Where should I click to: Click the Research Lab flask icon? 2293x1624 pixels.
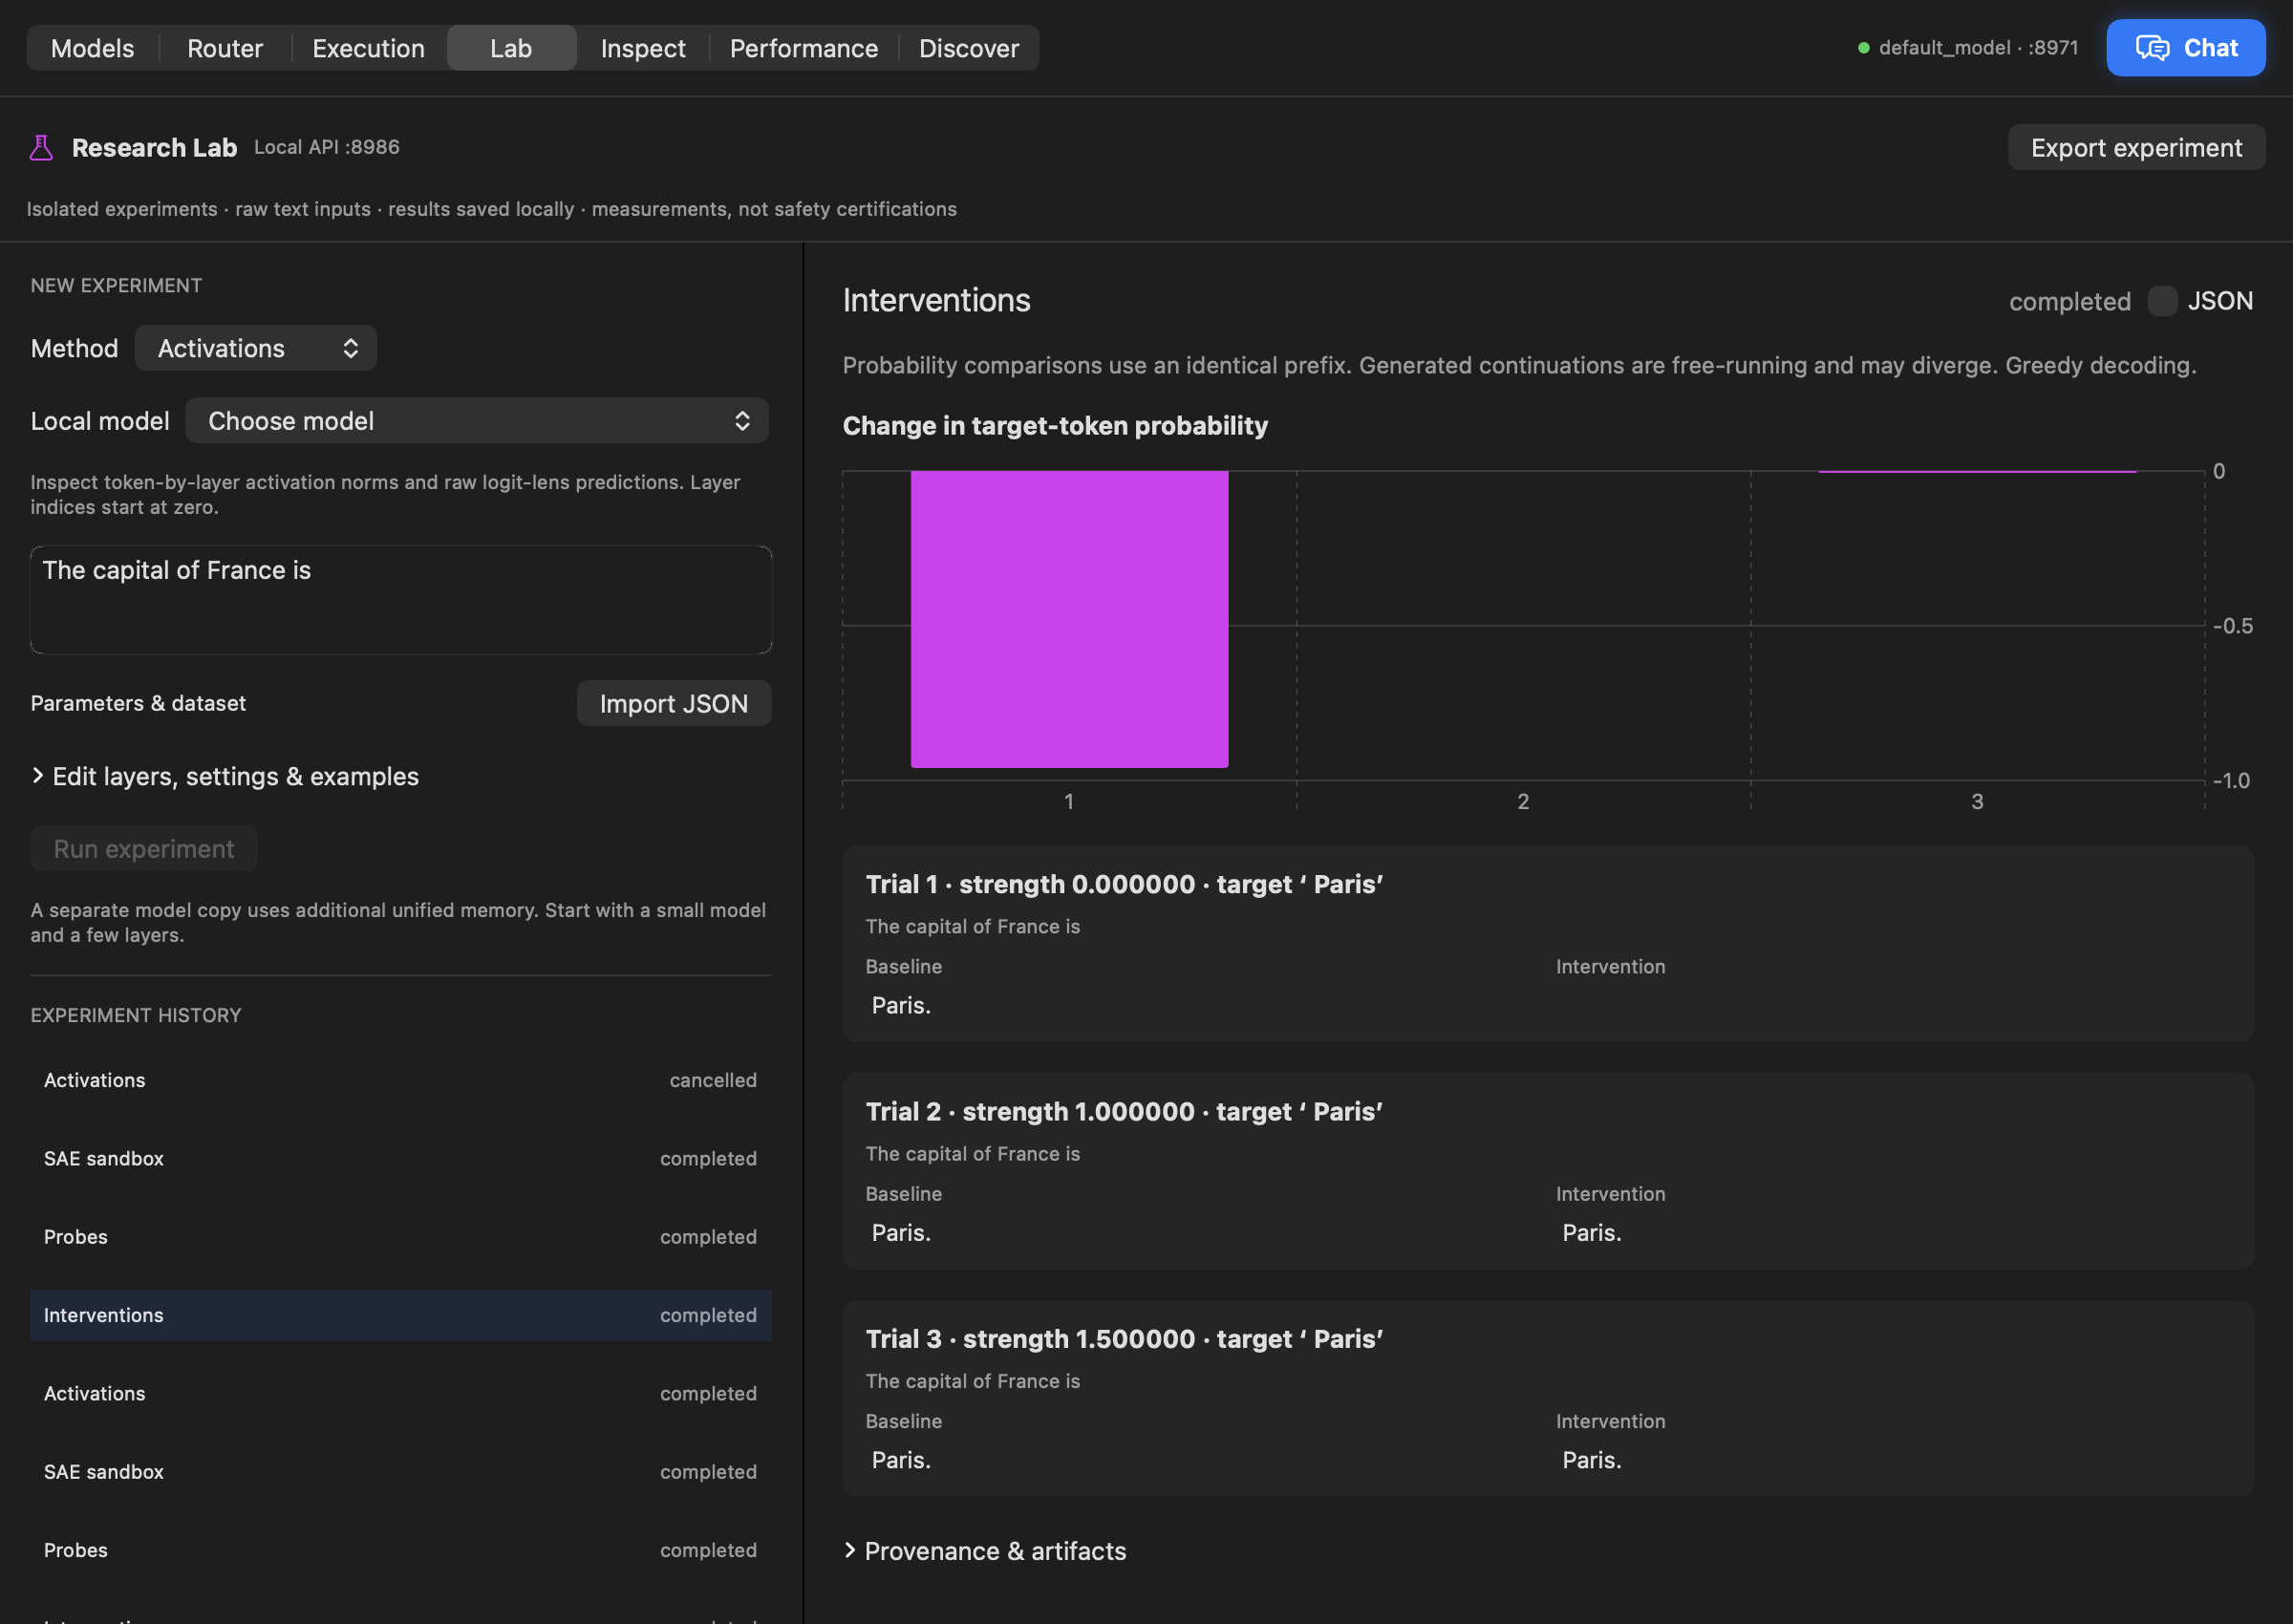click(x=41, y=148)
